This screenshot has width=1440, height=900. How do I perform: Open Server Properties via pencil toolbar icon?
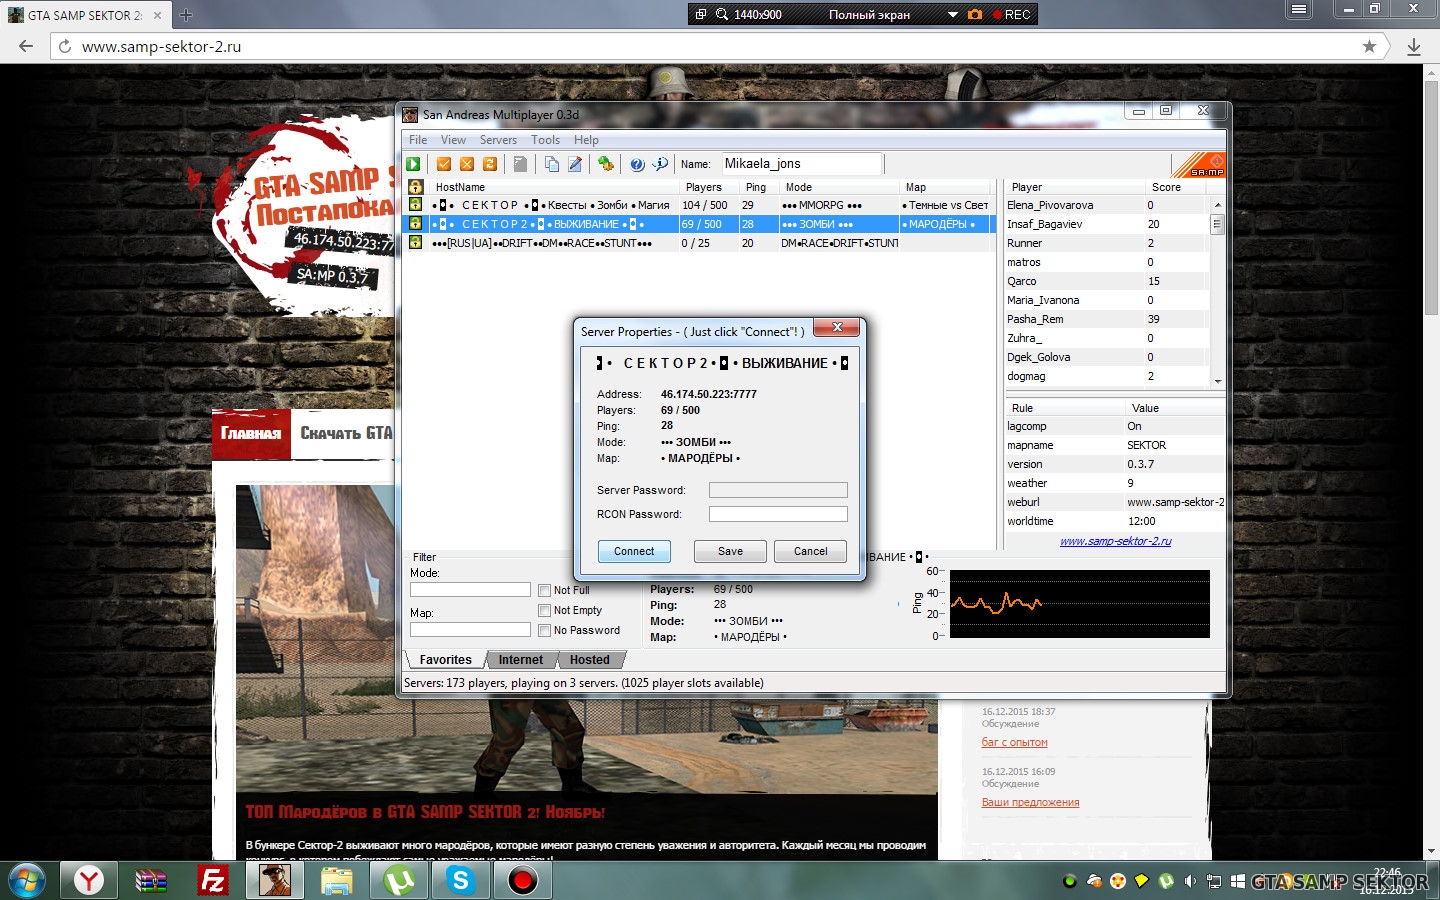click(575, 164)
